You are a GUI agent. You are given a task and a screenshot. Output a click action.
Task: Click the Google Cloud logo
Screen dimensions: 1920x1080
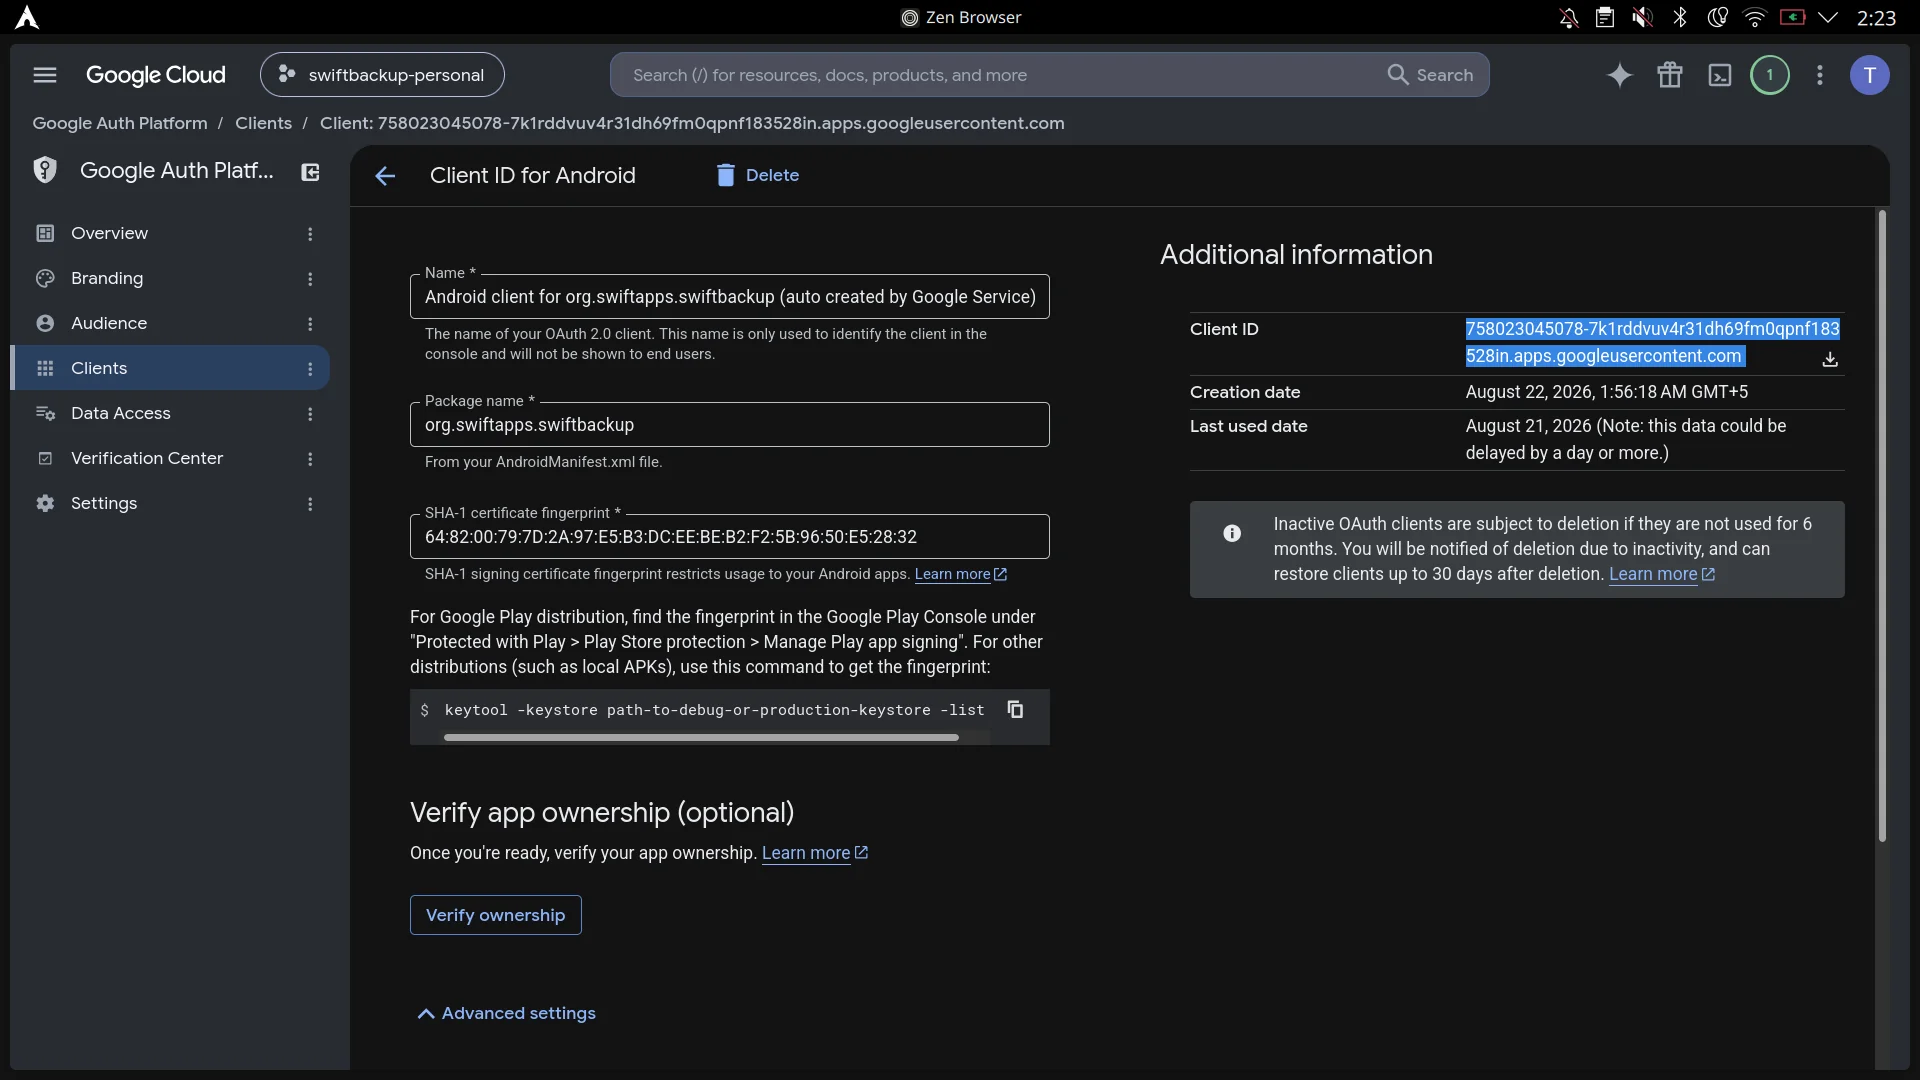tap(156, 75)
